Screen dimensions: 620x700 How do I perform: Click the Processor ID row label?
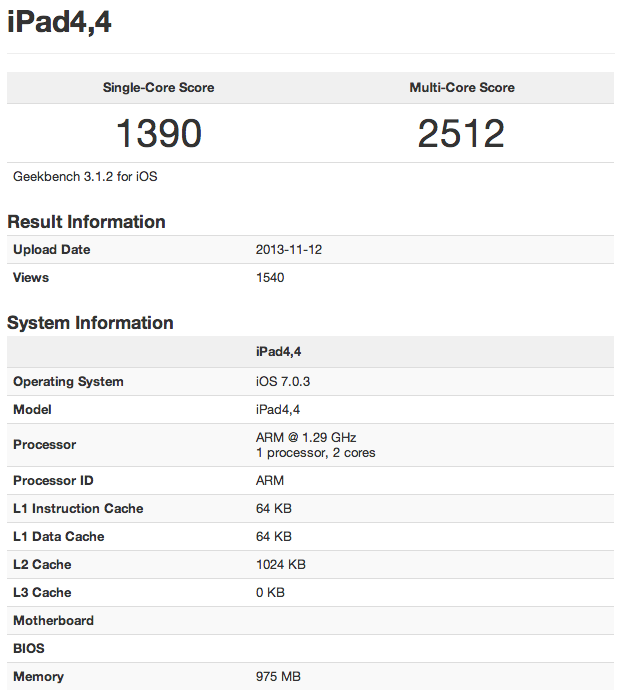(x=54, y=481)
